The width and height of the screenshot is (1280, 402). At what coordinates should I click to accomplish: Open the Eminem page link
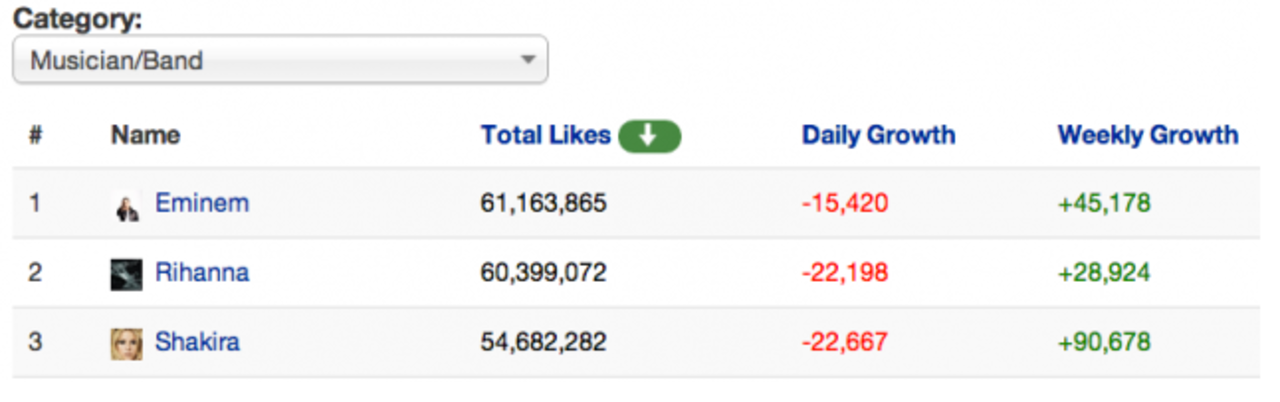pos(201,204)
